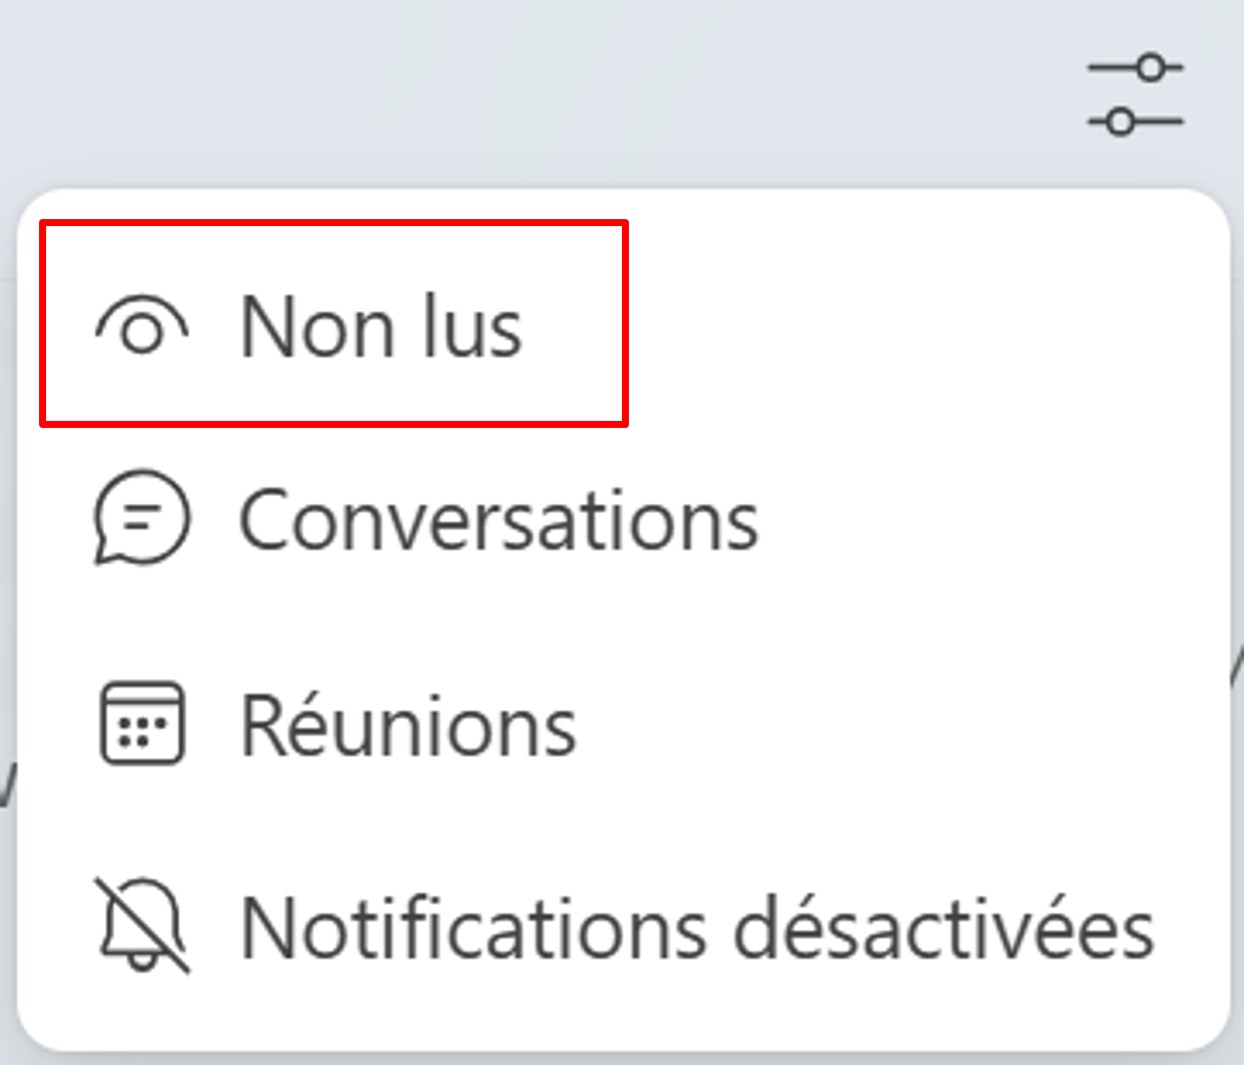Click the calendar icon next to Réunions
Image resolution: width=1244 pixels, height=1065 pixels.
142,723
